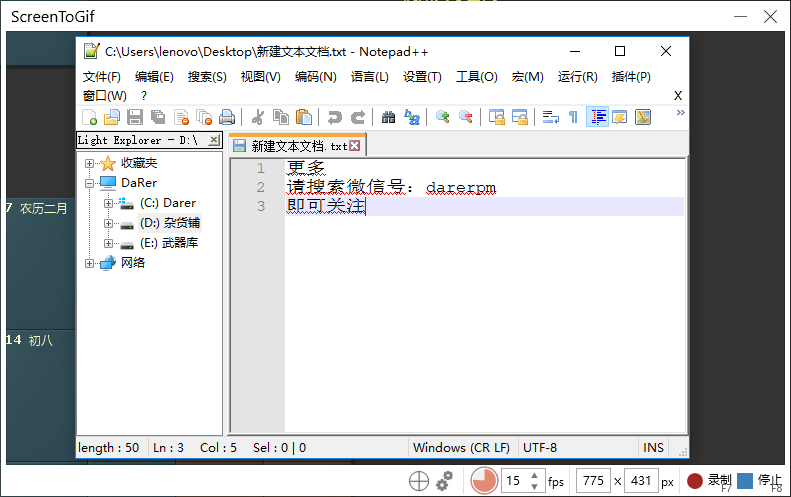Select the (E:) 武器库 drive
Screen dimensions: 791x497
coord(169,243)
